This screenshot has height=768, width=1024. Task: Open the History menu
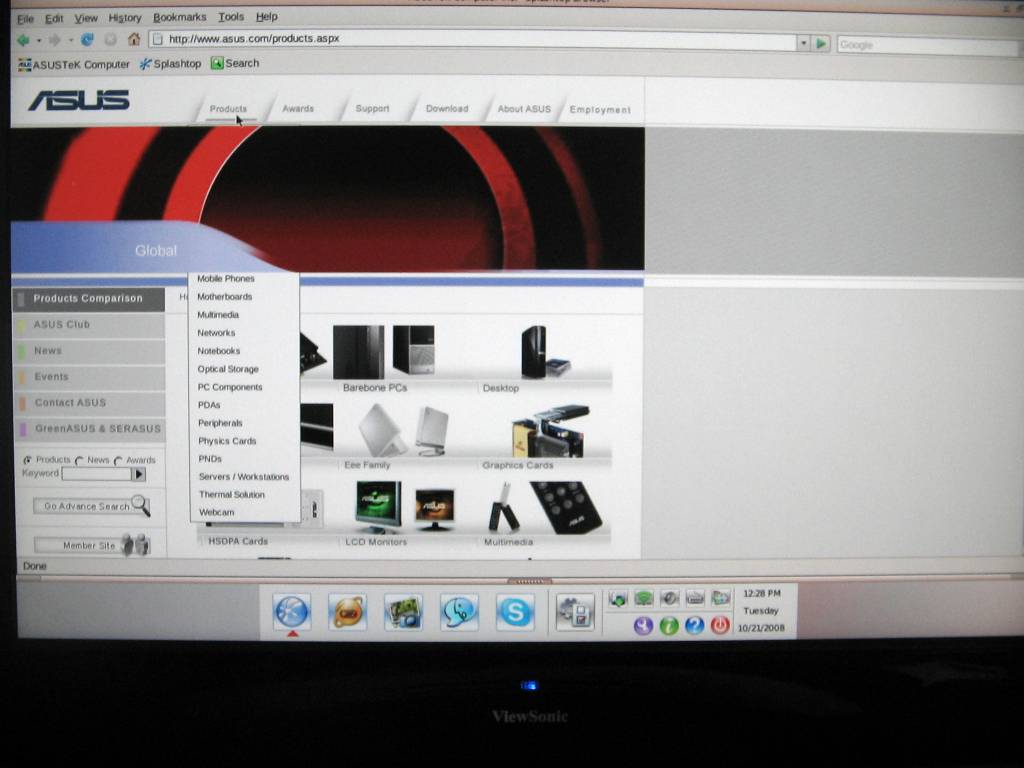(125, 18)
